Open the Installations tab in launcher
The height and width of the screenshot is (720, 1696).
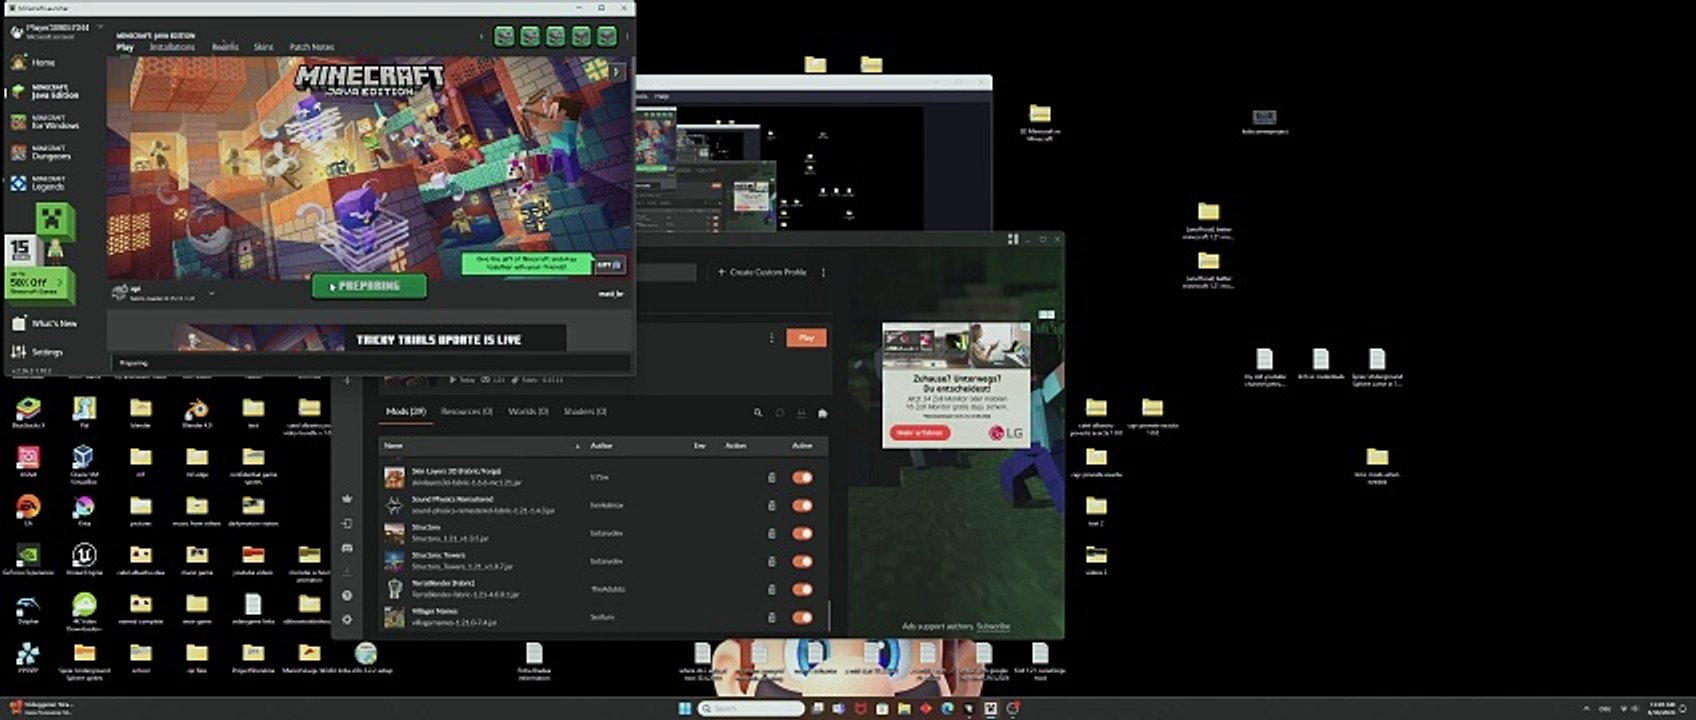click(x=172, y=47)
